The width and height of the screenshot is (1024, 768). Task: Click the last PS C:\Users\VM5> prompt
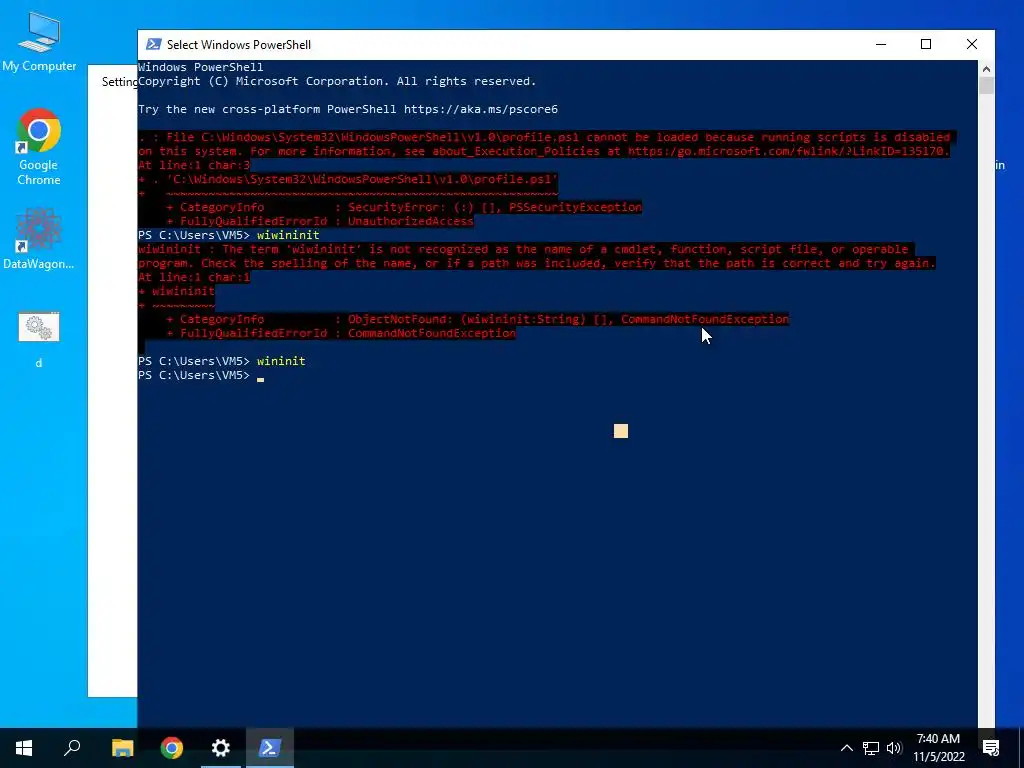(194, 375)
